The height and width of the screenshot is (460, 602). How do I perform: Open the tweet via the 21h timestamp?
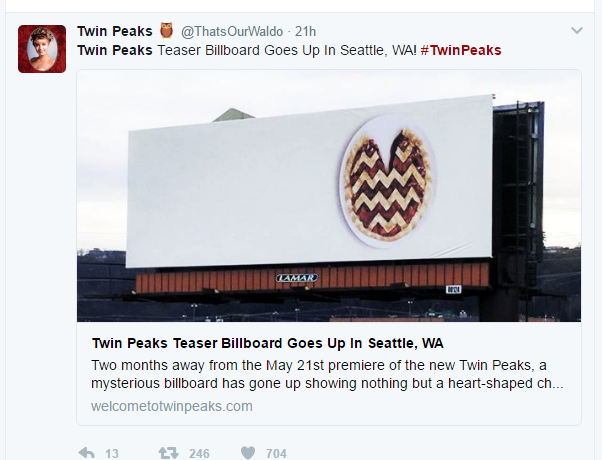[305, 31]
